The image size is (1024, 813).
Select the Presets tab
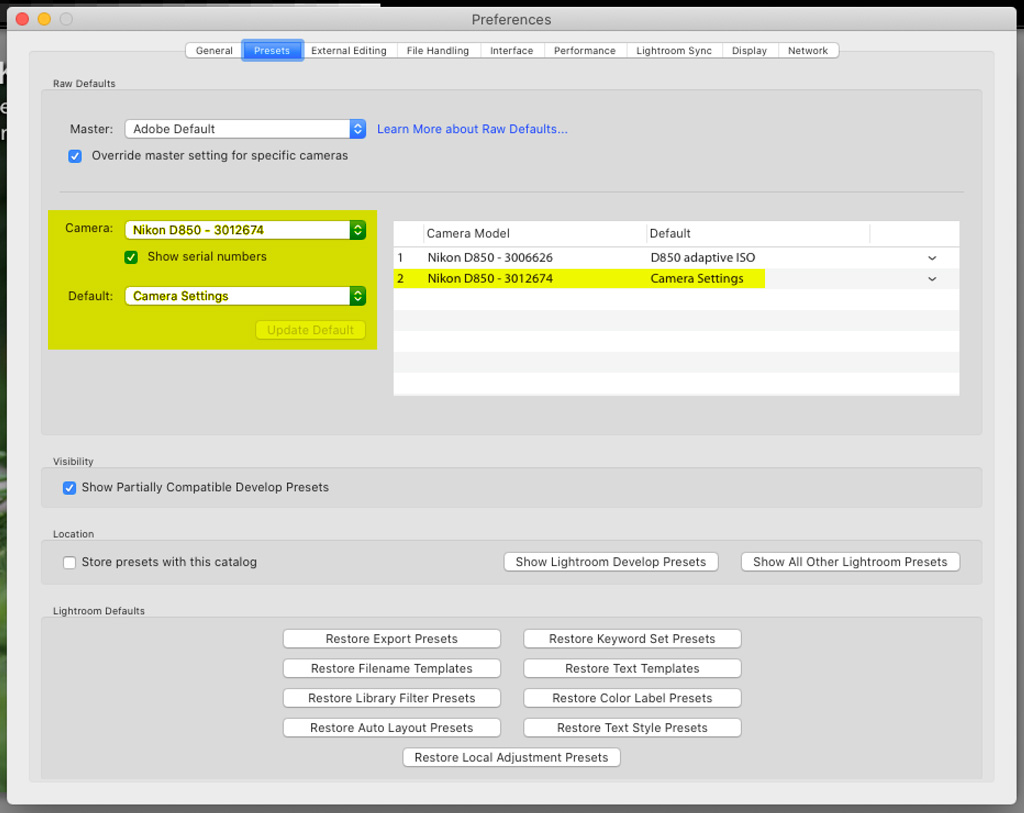click(x=272, y=50)
